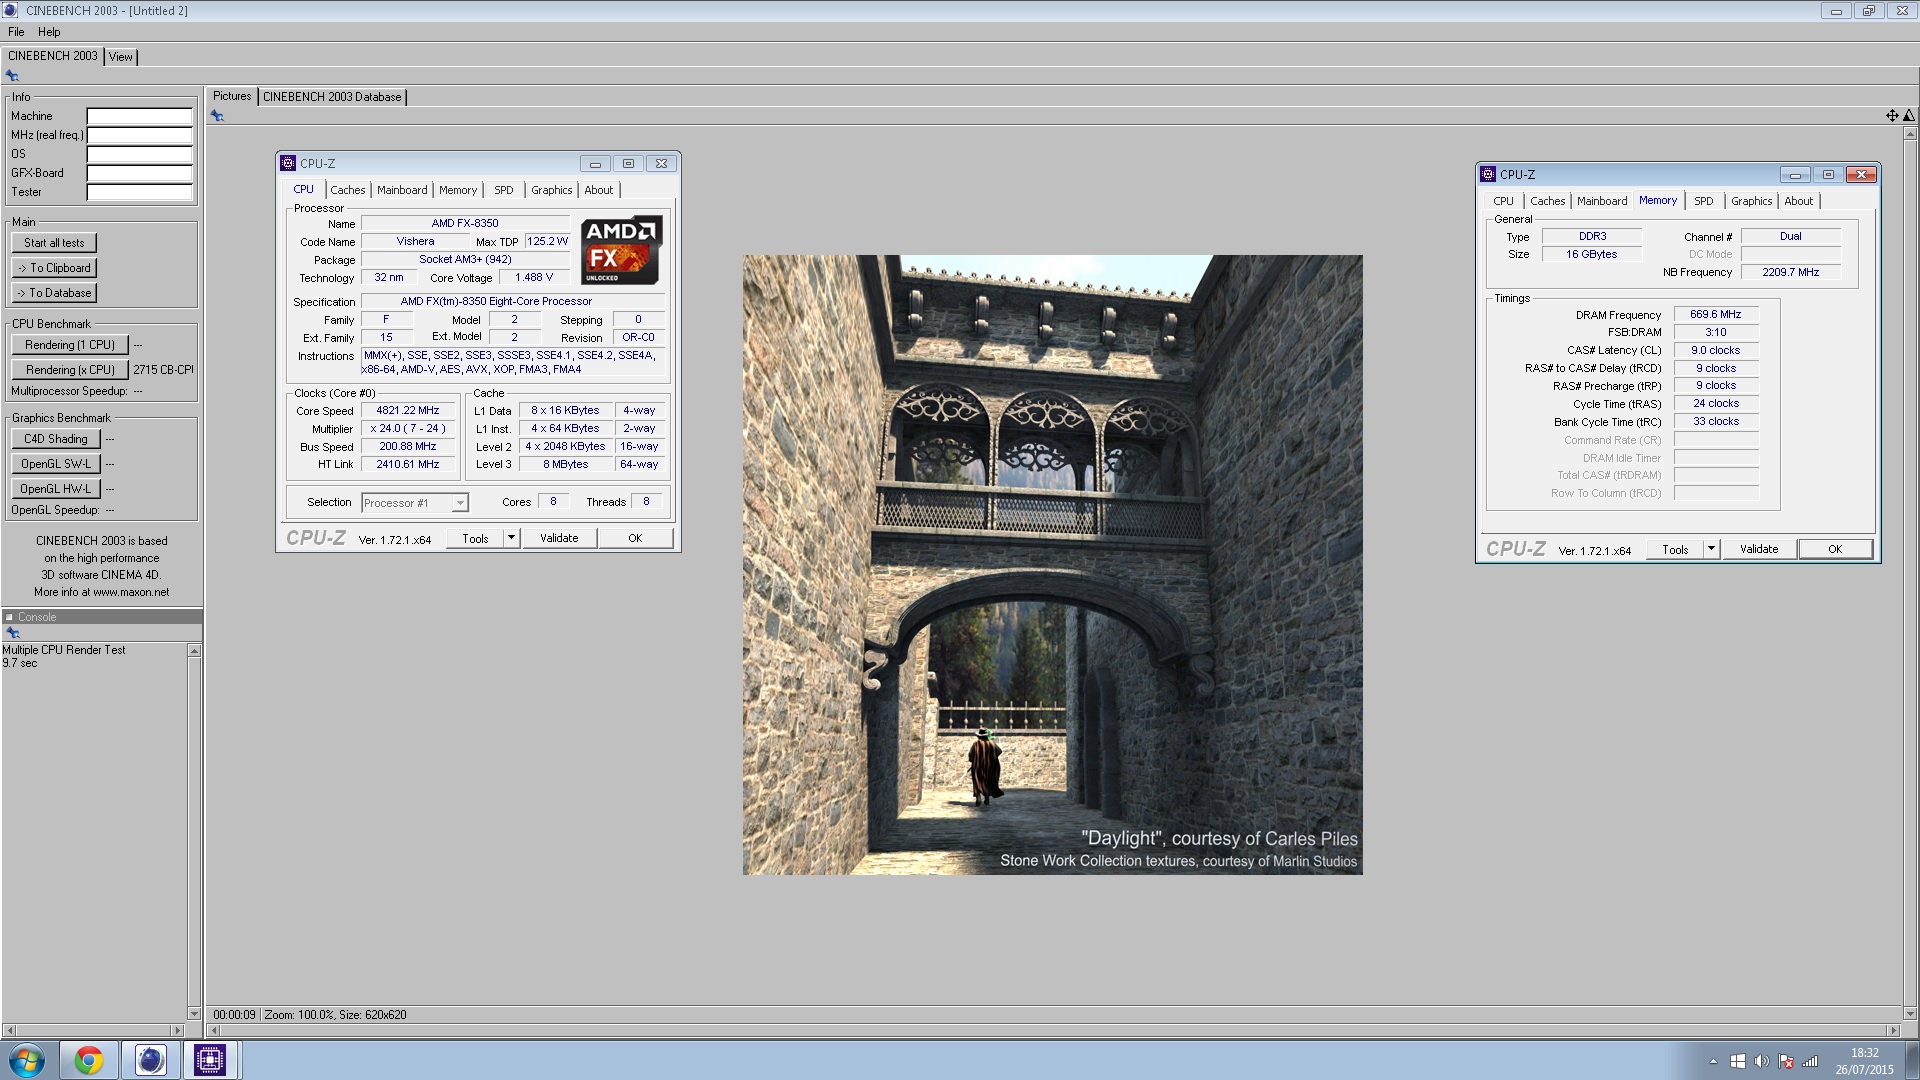Click 'Zoom: 100.0%, Size: 620x620' status text
1920x1080 pixels.
pyautogui.click(x=335, y=1014)
